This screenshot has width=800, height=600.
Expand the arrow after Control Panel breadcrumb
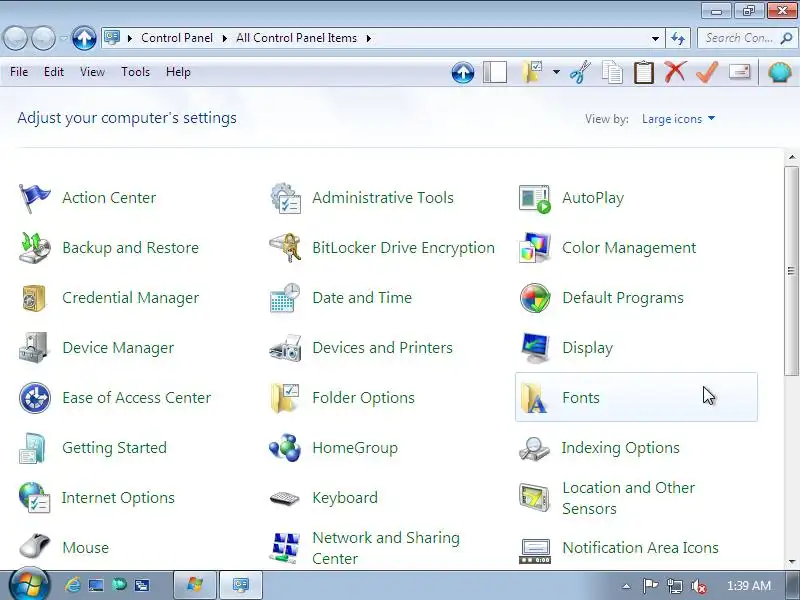[x=224, y=38]
